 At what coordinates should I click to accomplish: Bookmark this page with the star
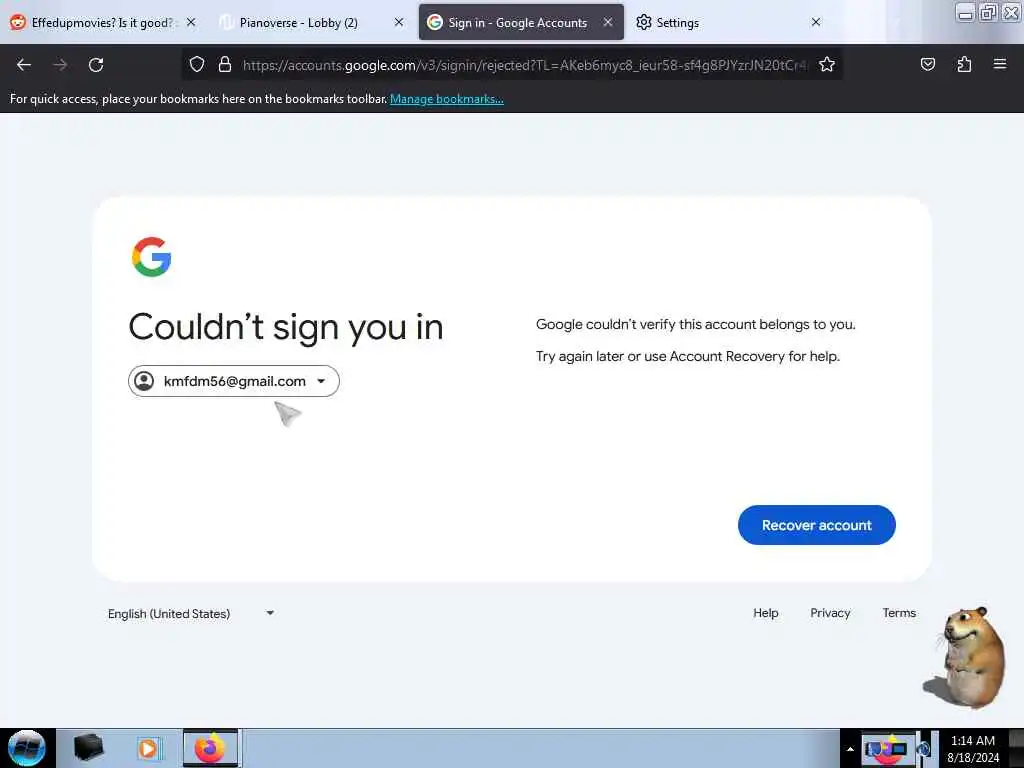[x=827, y=65]
